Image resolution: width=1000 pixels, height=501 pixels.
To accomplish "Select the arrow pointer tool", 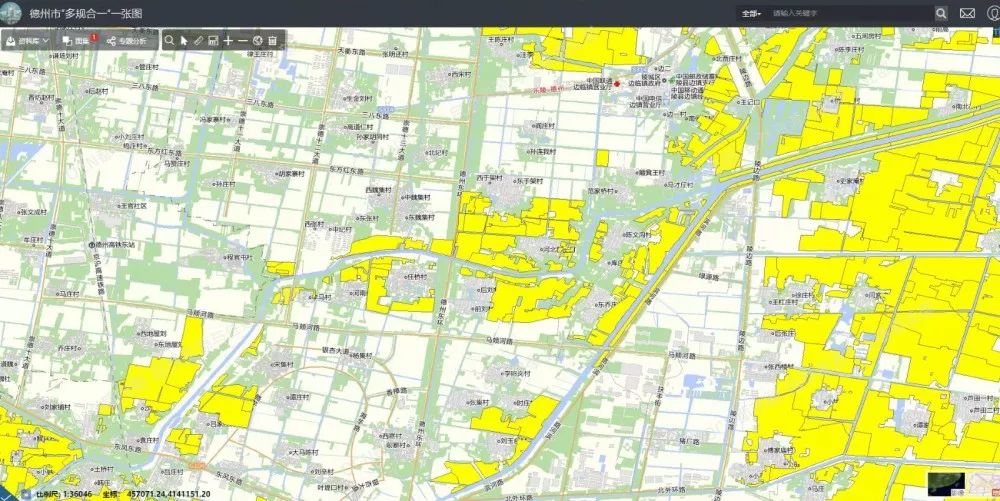I will (x=184, y=41).
